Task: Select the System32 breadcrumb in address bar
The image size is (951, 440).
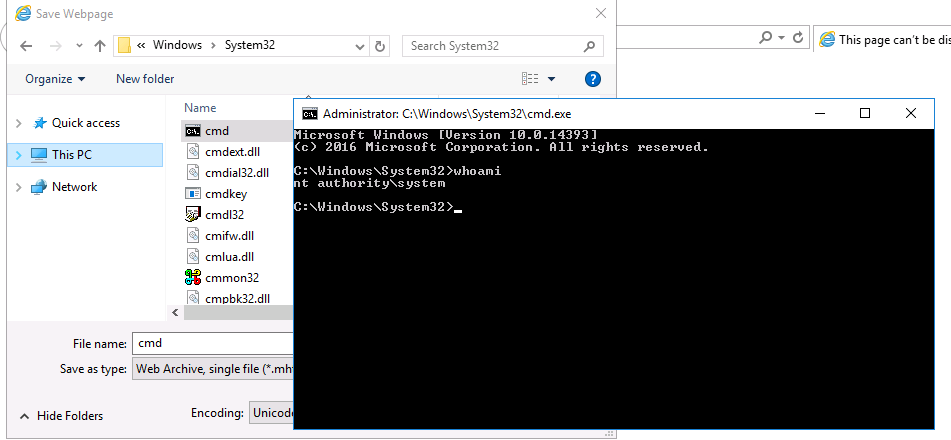Action: click(250, 45)
